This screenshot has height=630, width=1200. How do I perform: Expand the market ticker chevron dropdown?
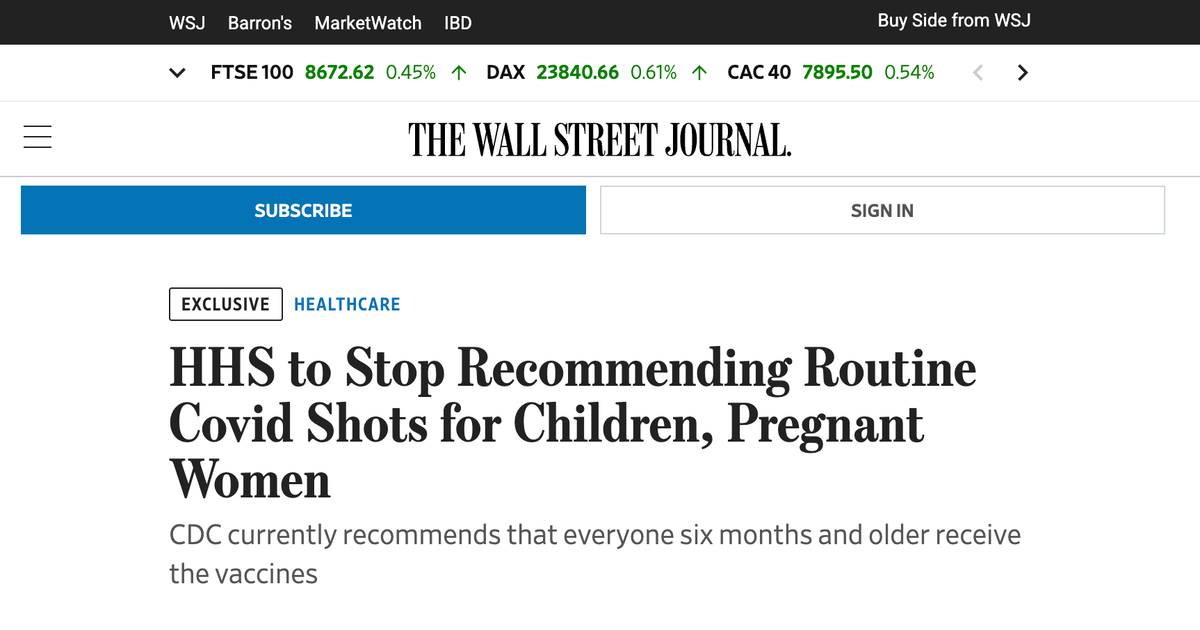coord(178,73)
